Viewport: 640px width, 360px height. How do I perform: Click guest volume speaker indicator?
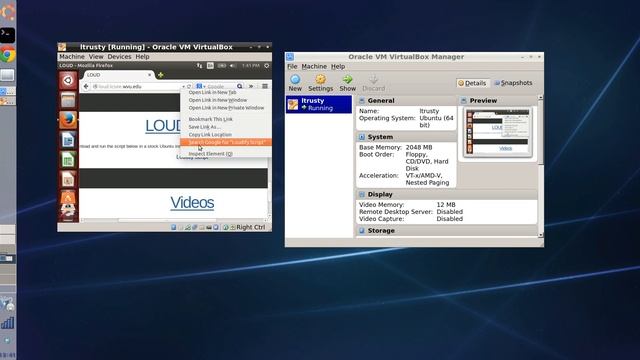[x=233, y=66]
